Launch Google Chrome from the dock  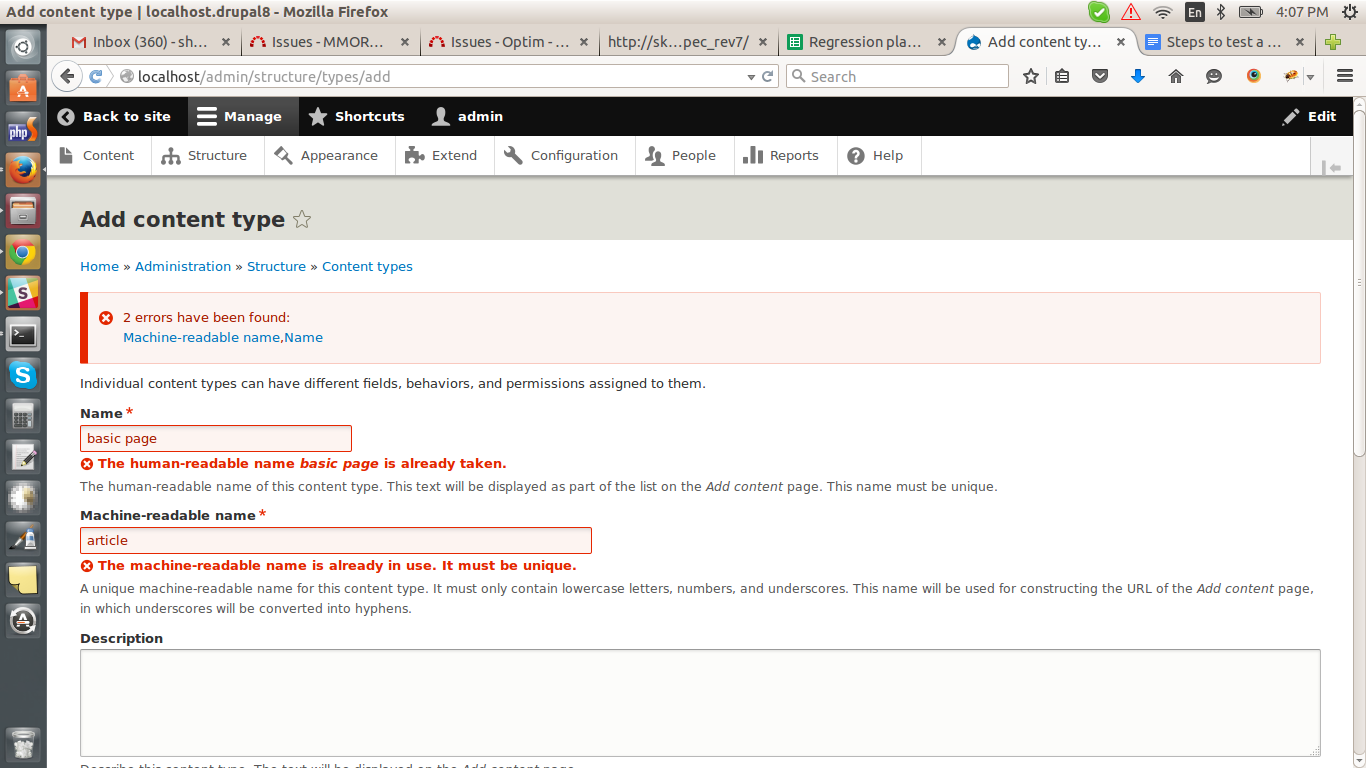23,253
